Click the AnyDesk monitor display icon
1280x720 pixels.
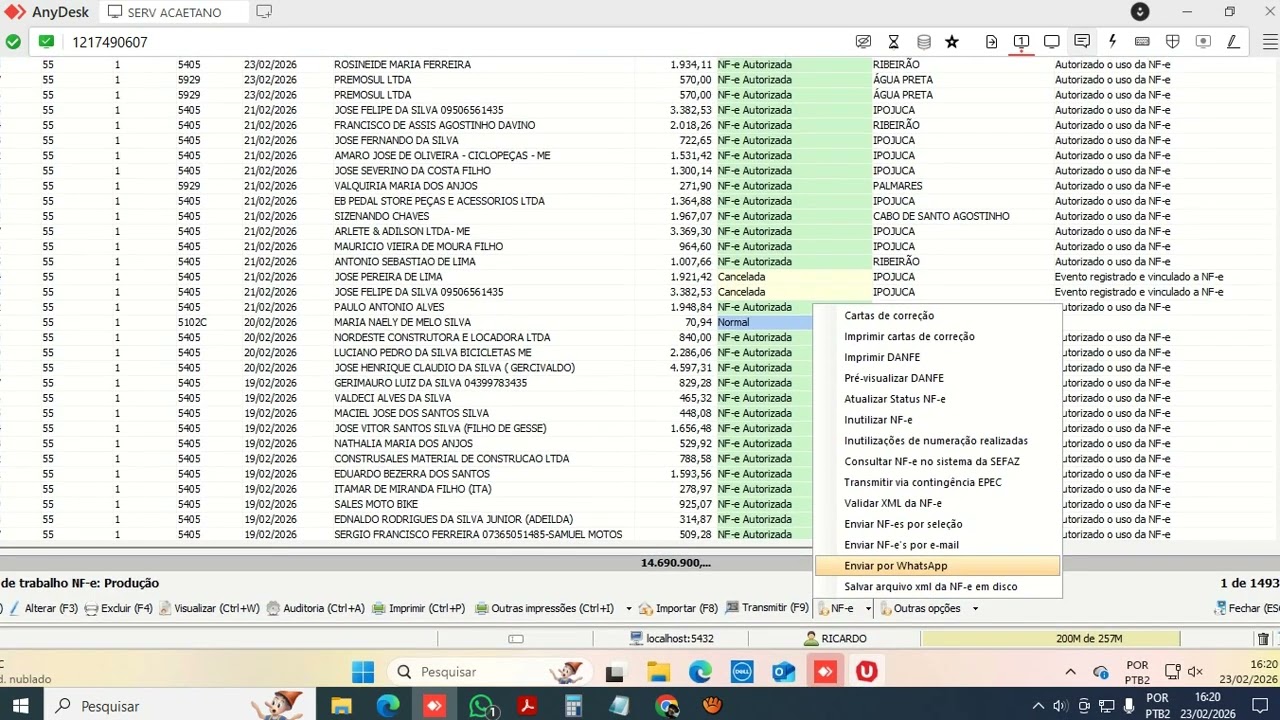pos(1052,42)
